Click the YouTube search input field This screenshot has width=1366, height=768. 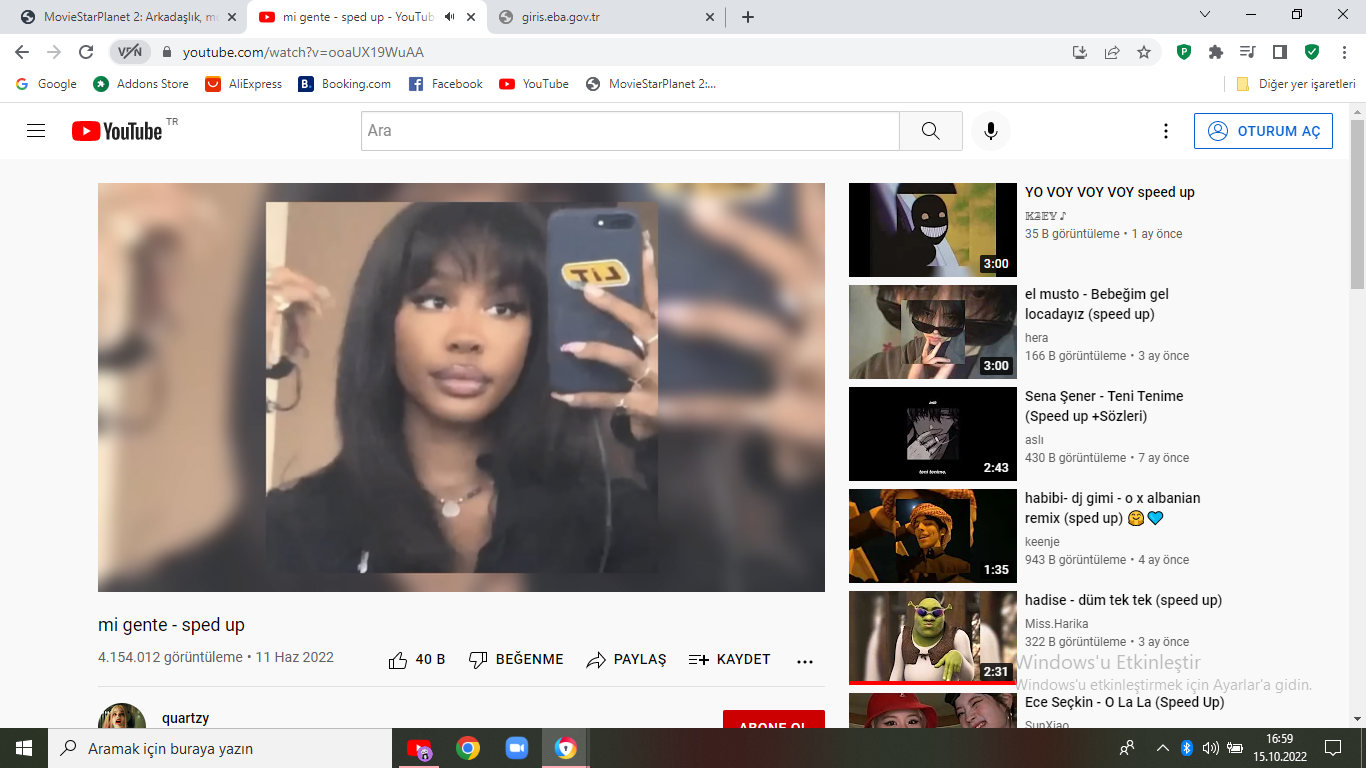coord(630,131)
